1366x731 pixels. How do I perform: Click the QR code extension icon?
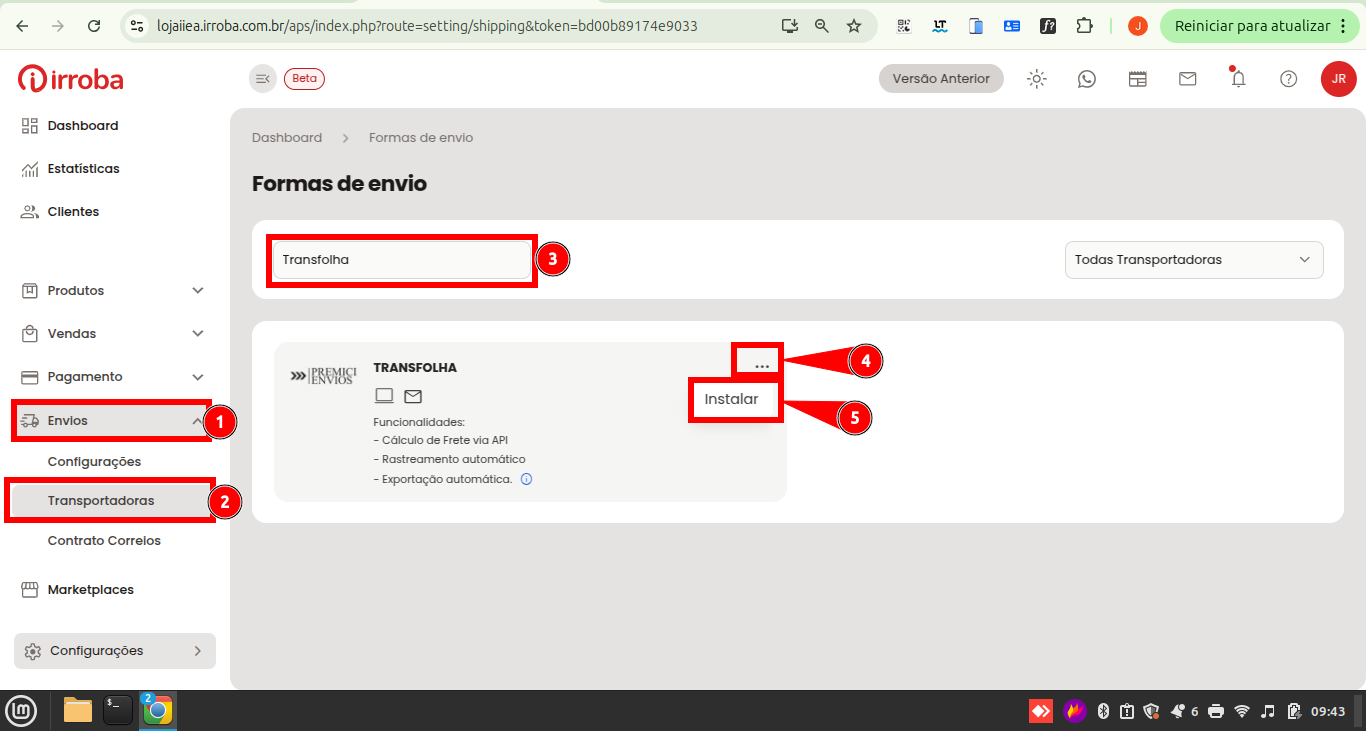click(x=904, y=26)
